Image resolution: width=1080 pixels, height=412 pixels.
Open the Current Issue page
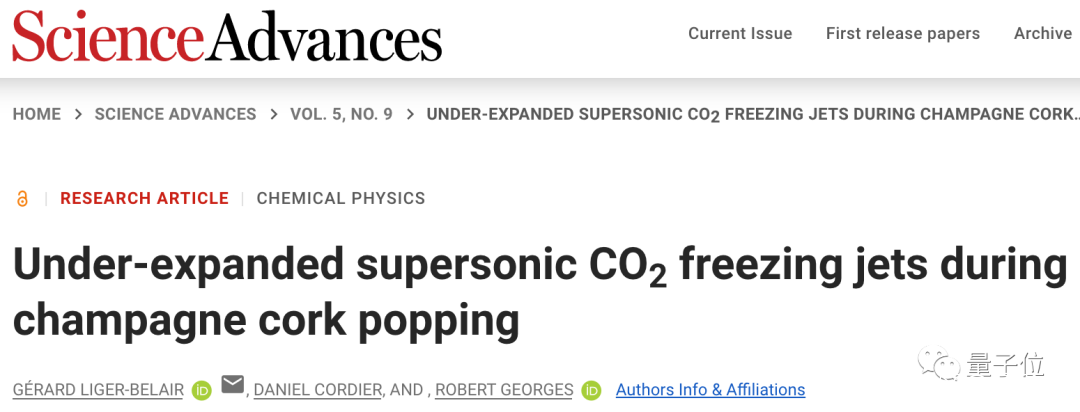tap(740, 34)
